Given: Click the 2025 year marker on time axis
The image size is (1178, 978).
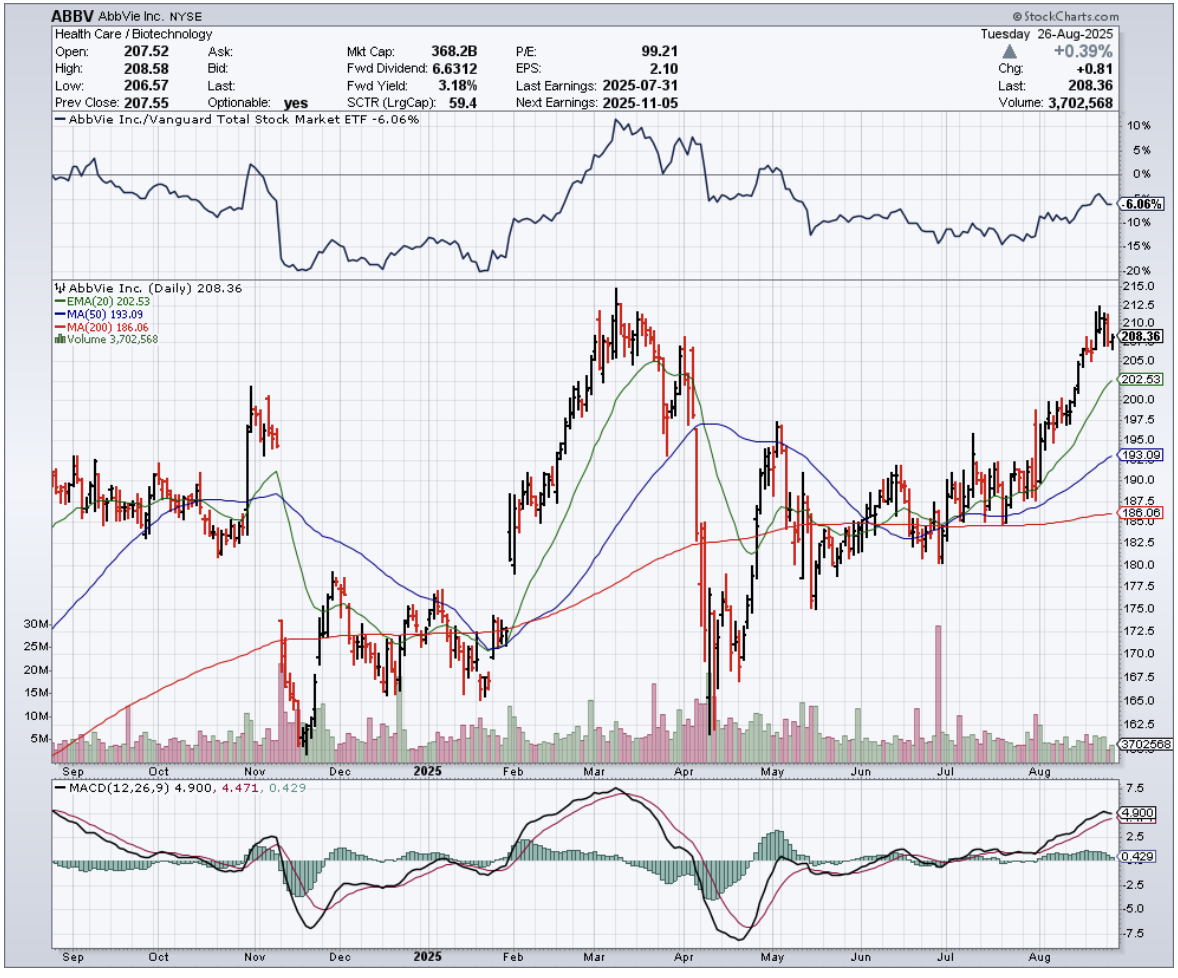Looking at the screenshot, I should point(427,771).
